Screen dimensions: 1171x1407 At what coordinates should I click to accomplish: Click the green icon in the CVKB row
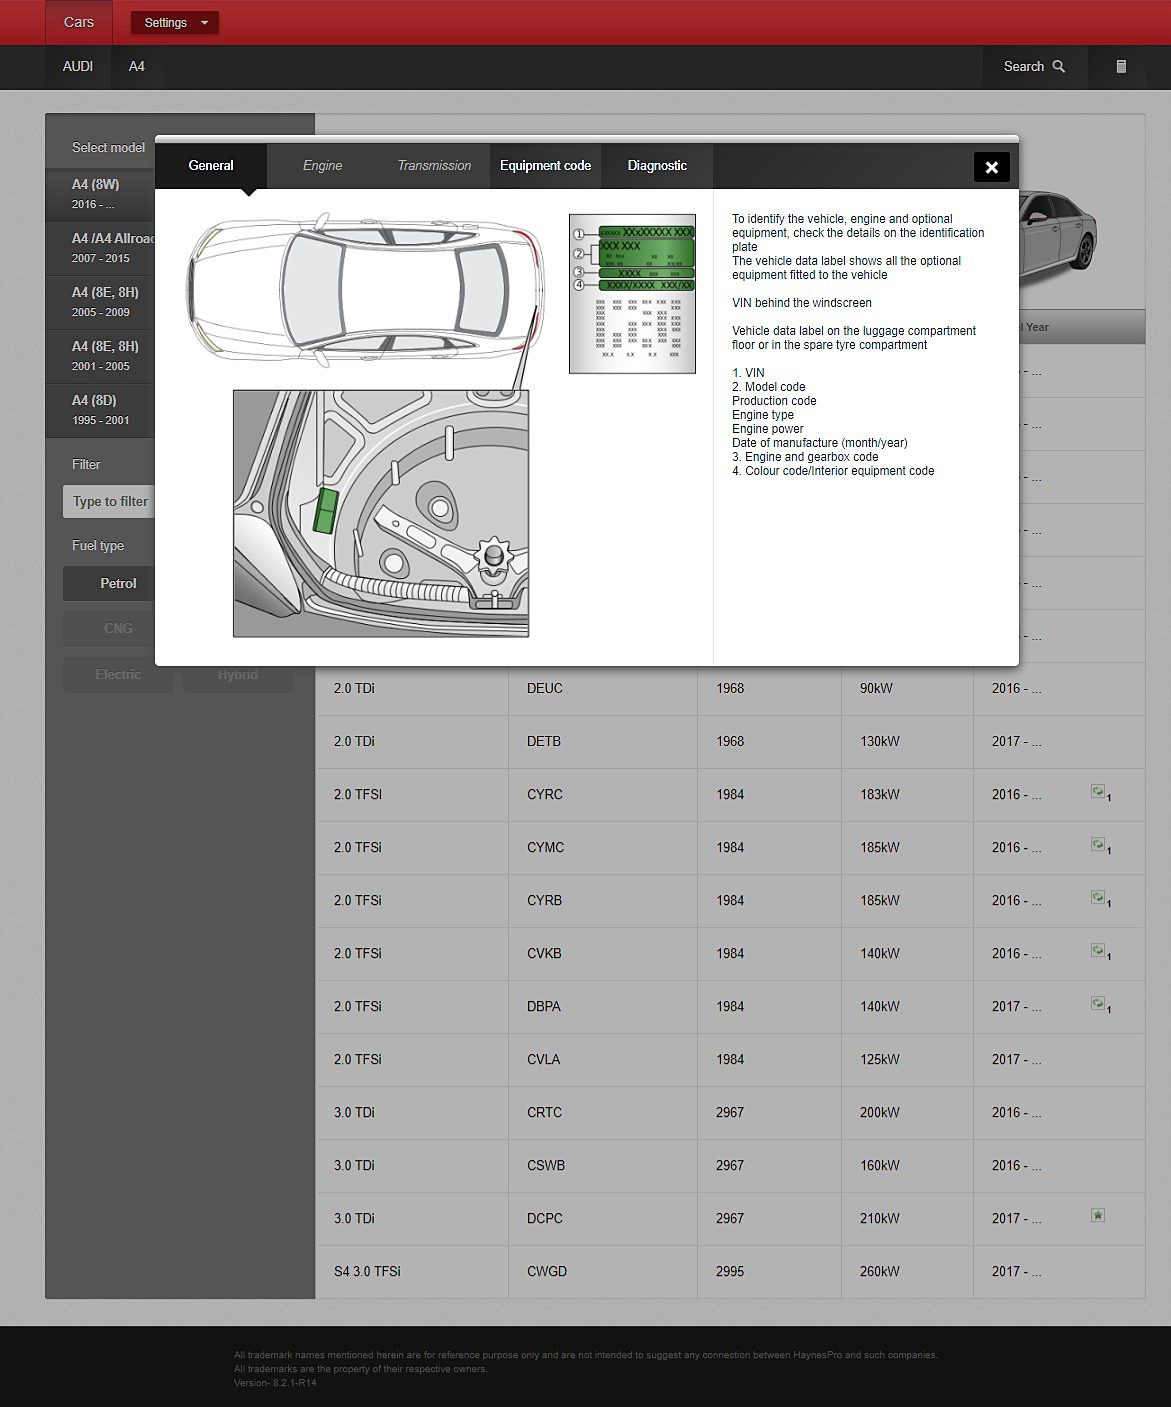click(x=1098, y=951)
